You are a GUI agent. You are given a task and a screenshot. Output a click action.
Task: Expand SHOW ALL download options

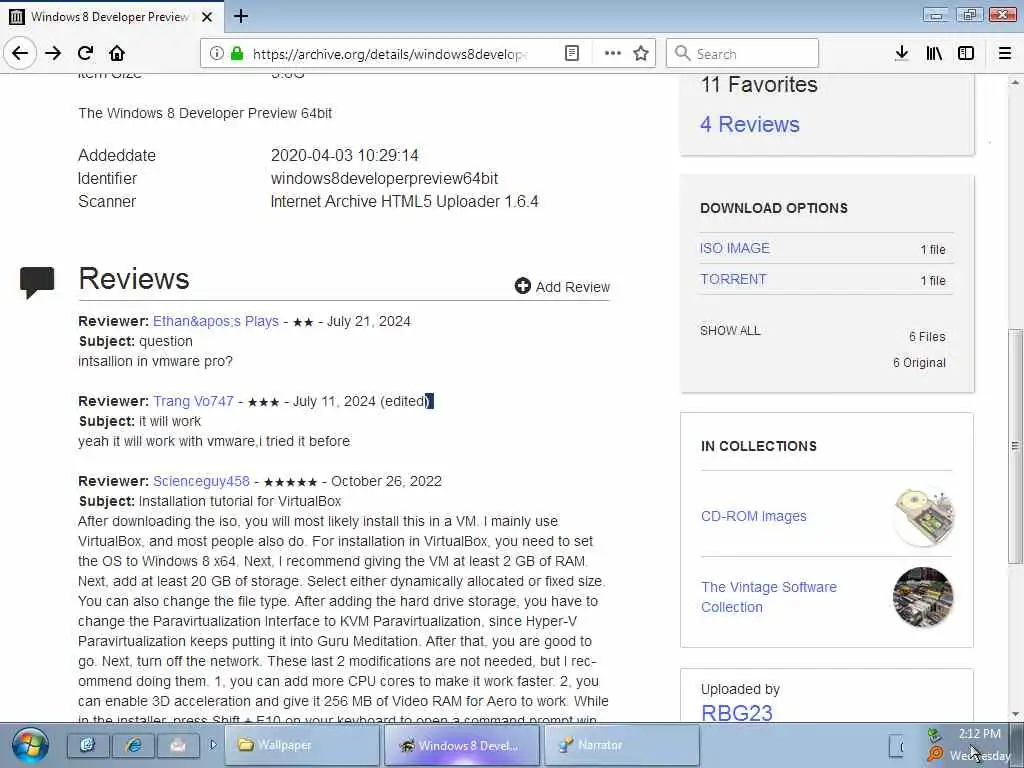[x=730, y=330]
